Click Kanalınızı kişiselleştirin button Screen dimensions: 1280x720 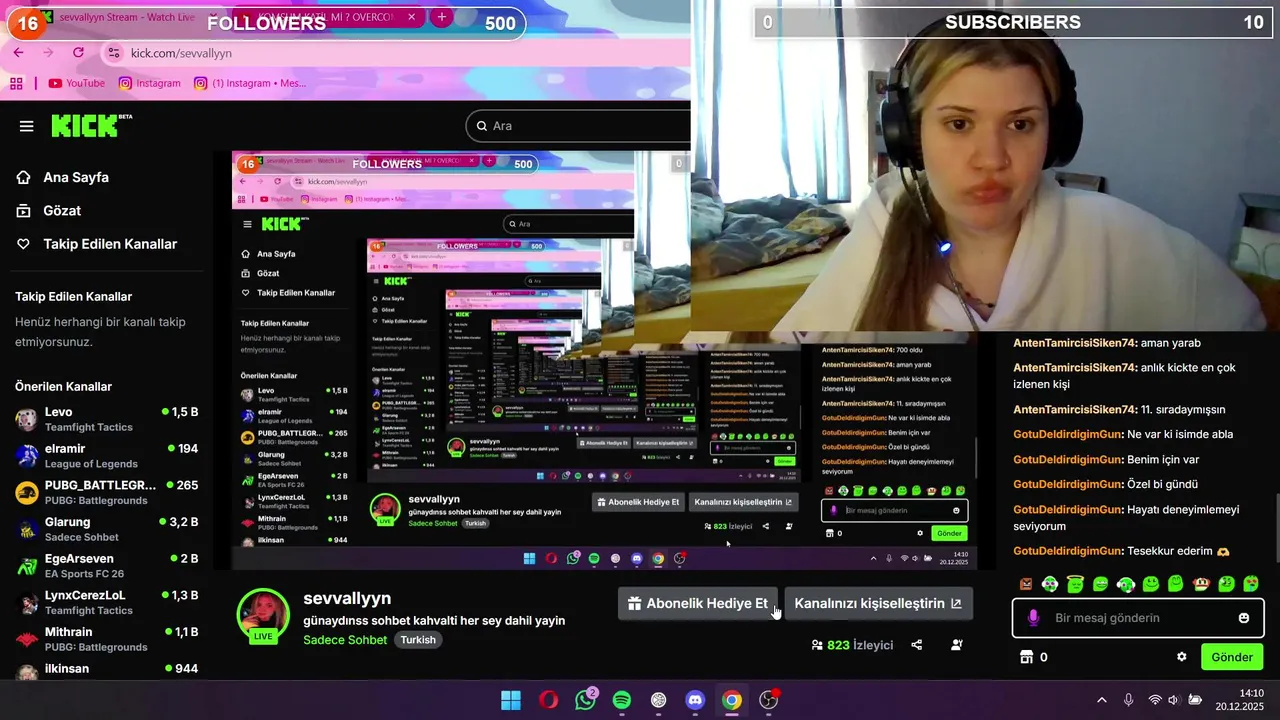[878, 603]
